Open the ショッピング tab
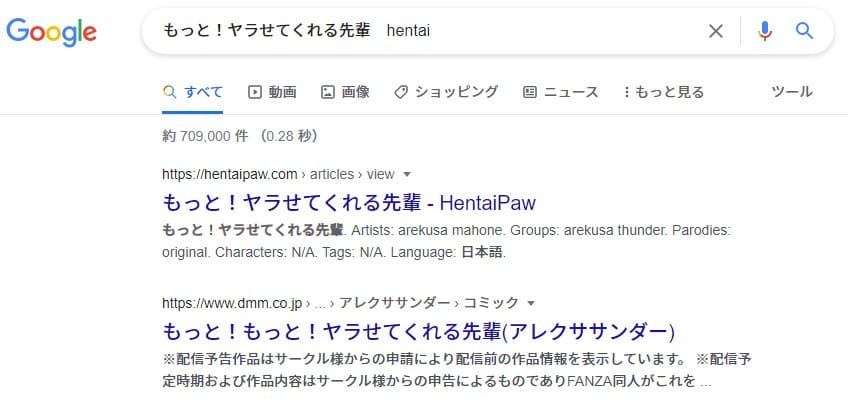Viewport: 848px width, 399px height. coord(446,92)
